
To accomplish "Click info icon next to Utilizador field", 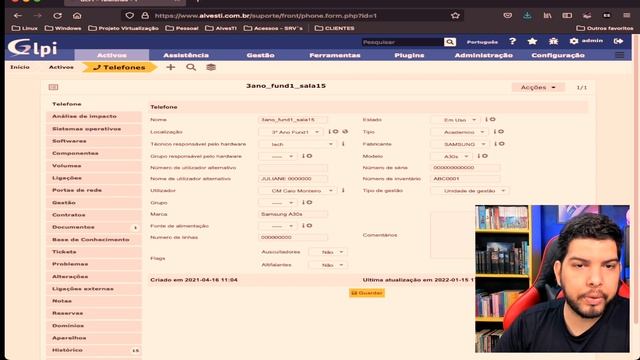I will pos(343,190).
